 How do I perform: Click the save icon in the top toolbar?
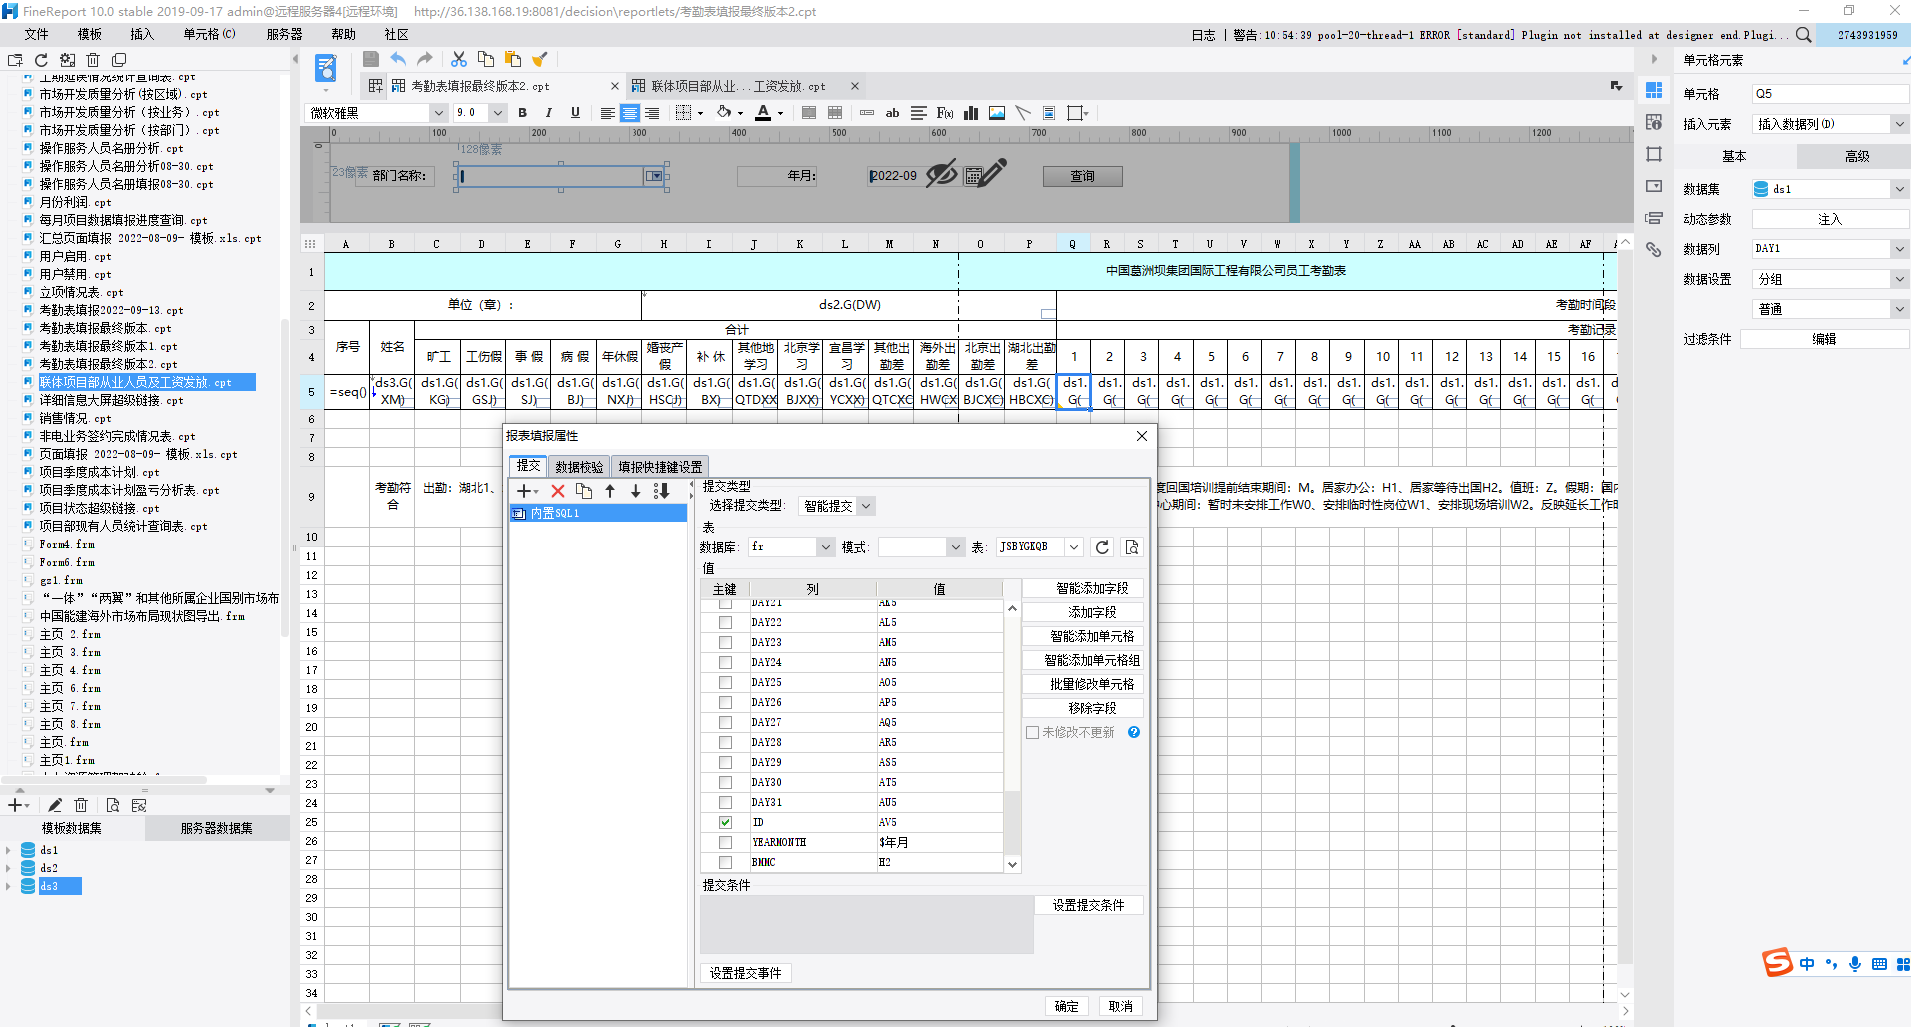pos(371,59)
